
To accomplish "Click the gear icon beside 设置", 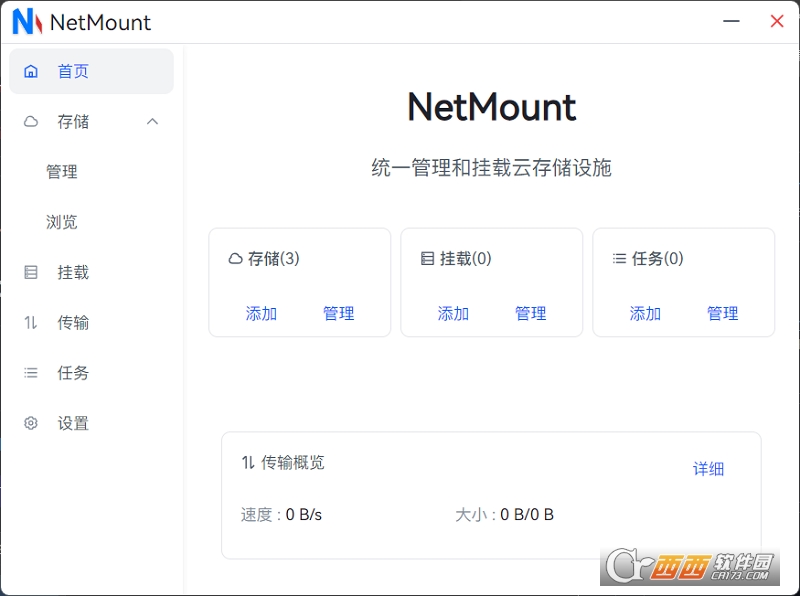I will 31,423.
